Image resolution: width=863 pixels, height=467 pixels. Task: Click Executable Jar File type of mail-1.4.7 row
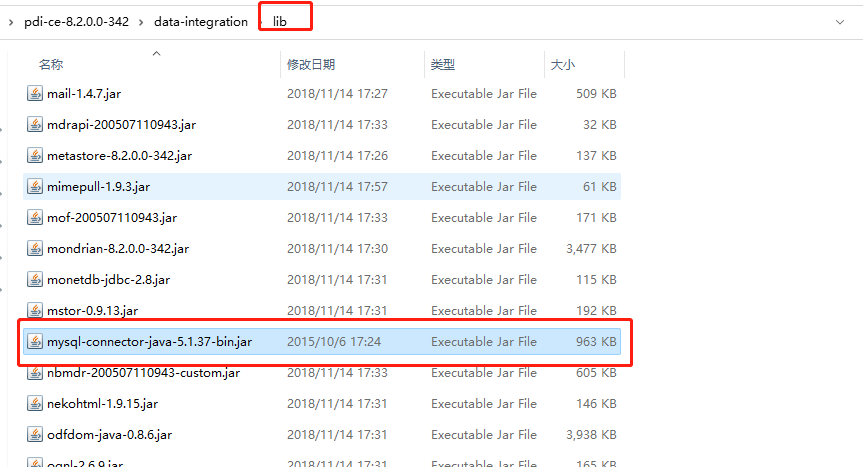(484, 94)
